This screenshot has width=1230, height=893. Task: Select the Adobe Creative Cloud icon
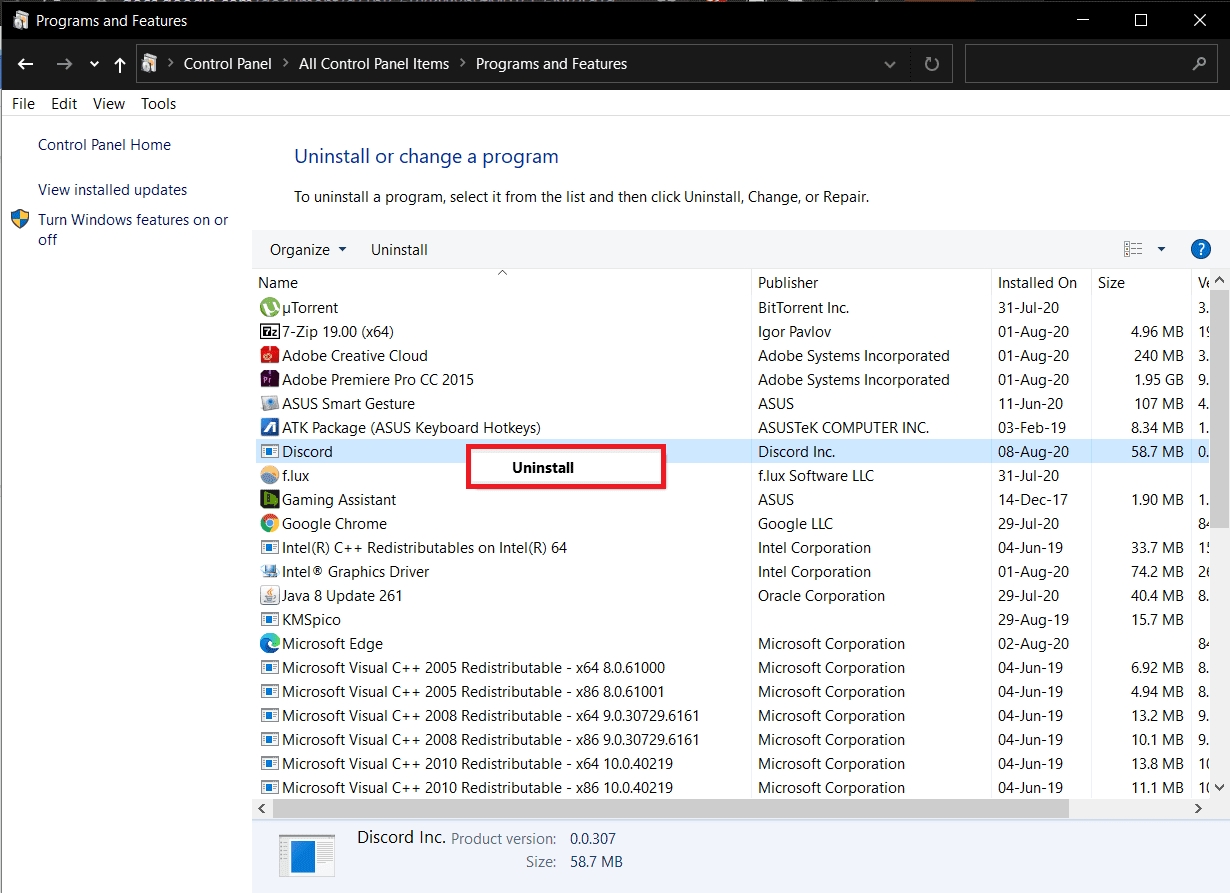(269, 356)
